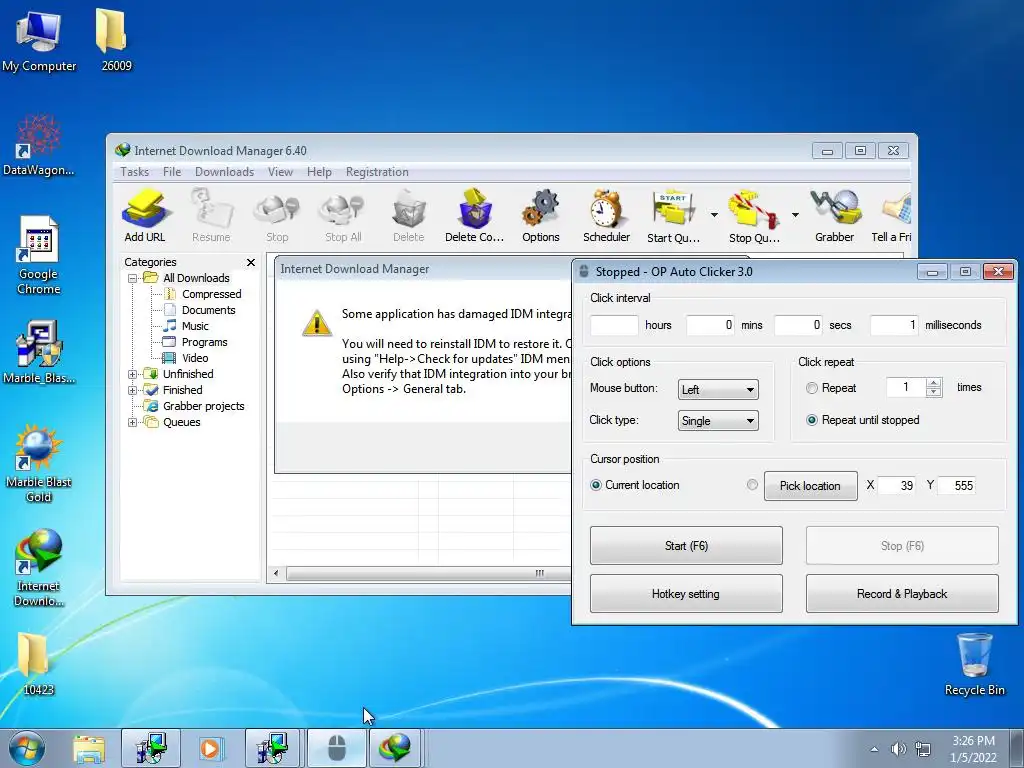This screenshot has width=1024, height=768.
Task: Click the Pick location button
Action: [810, 486]
